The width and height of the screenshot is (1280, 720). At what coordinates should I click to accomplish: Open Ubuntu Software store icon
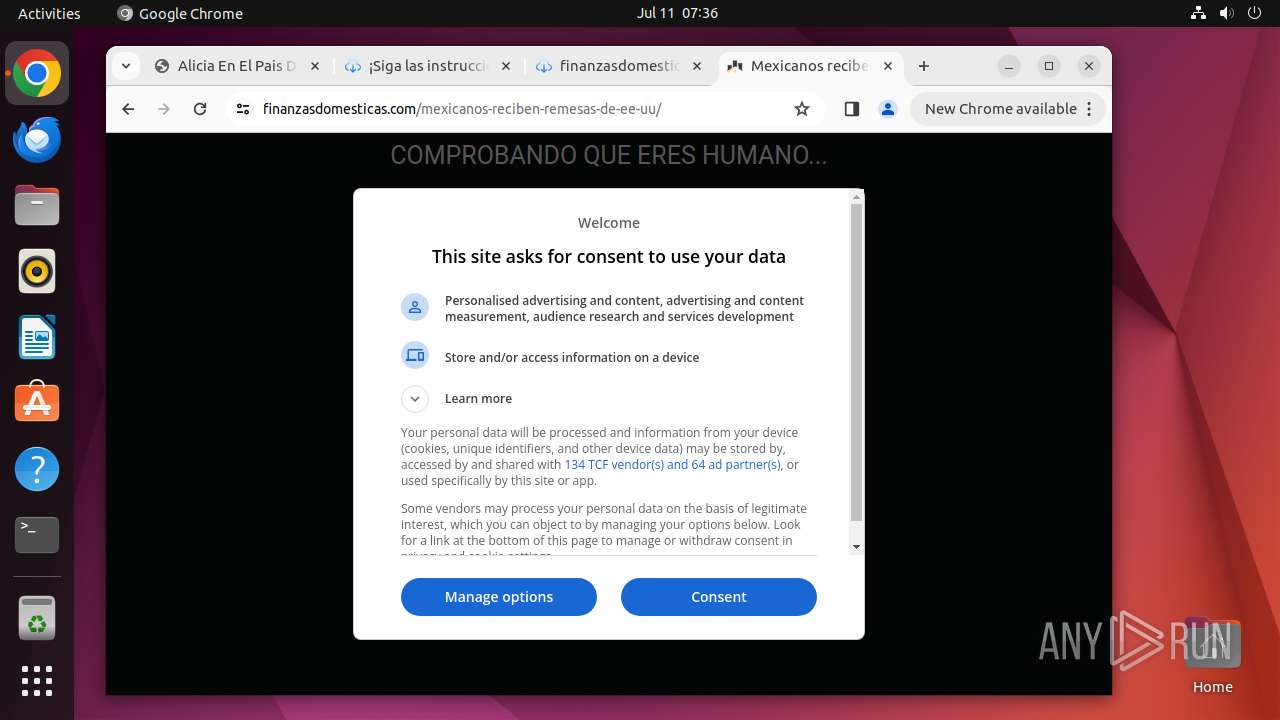37,403
